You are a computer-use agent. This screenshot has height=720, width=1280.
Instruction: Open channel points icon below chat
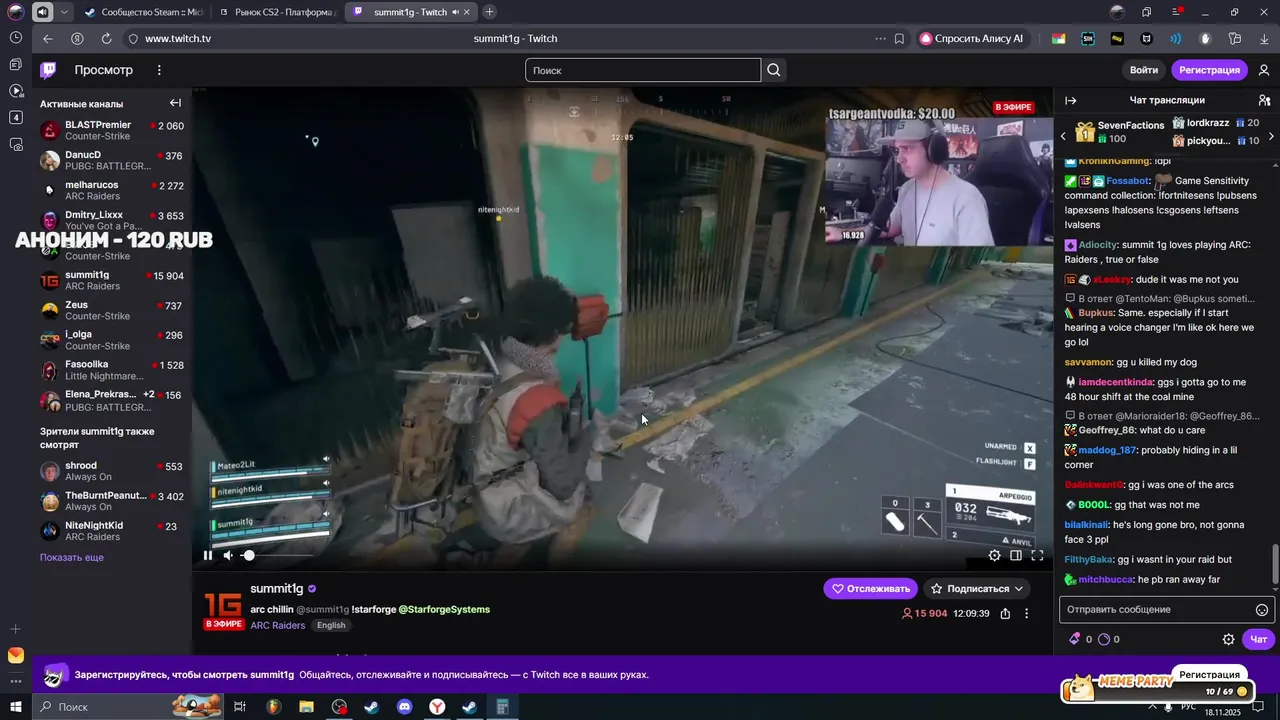point(1104,639)
